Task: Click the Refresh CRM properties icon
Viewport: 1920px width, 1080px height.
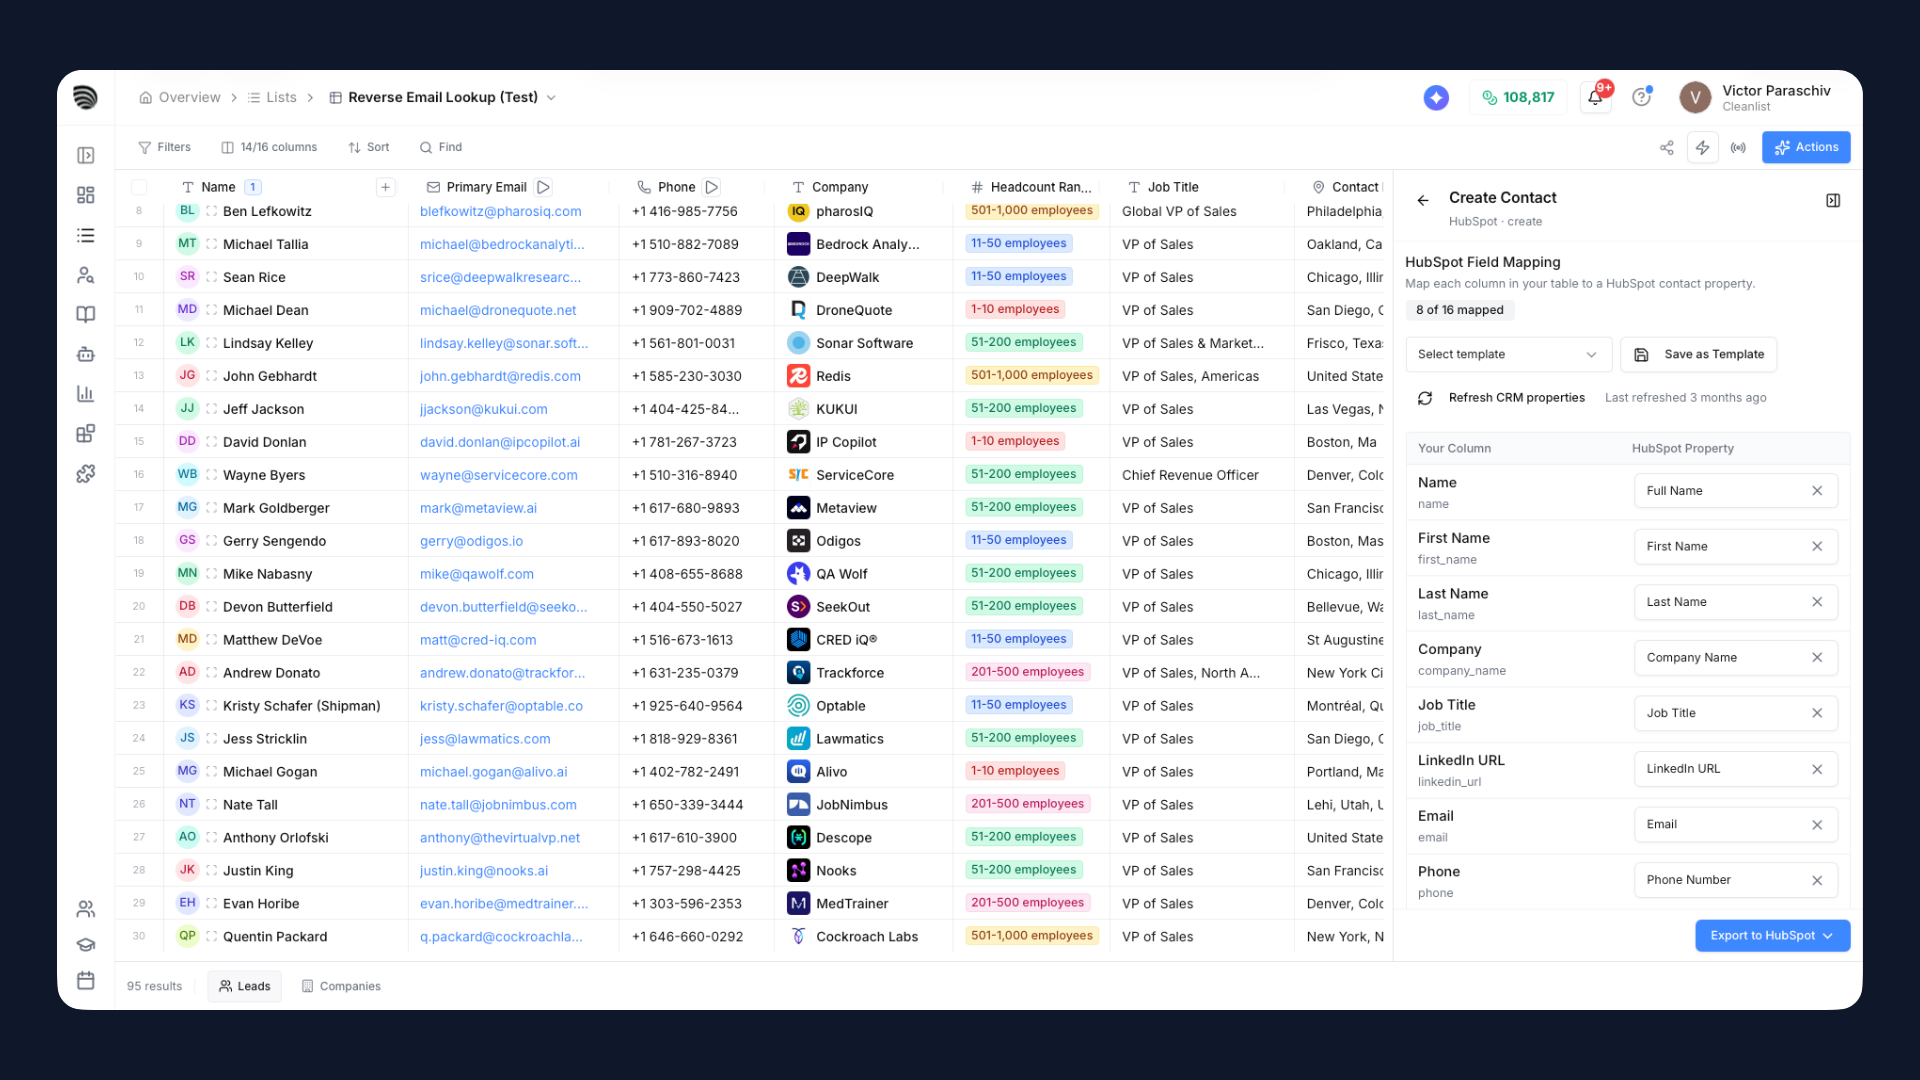Action: [x=1425, y=398]
